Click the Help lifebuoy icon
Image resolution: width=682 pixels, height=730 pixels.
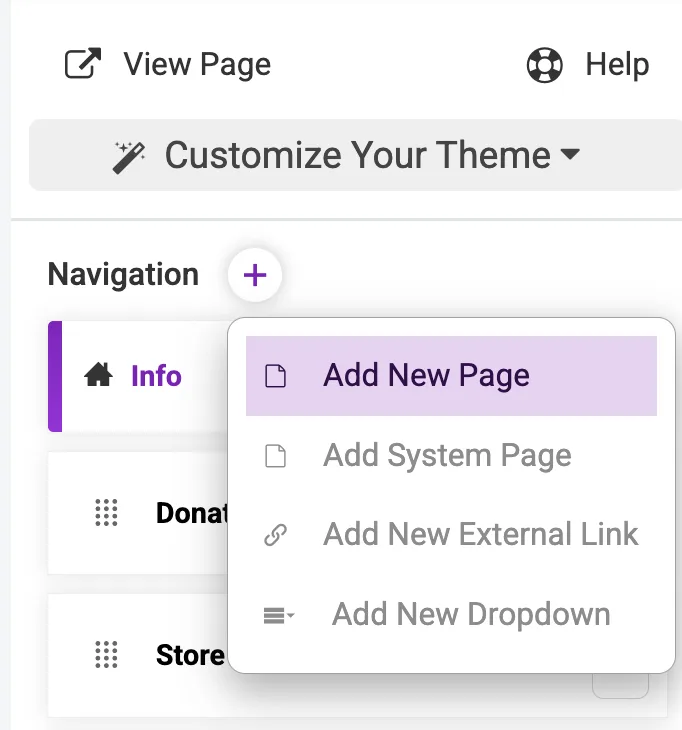(545, 66)
